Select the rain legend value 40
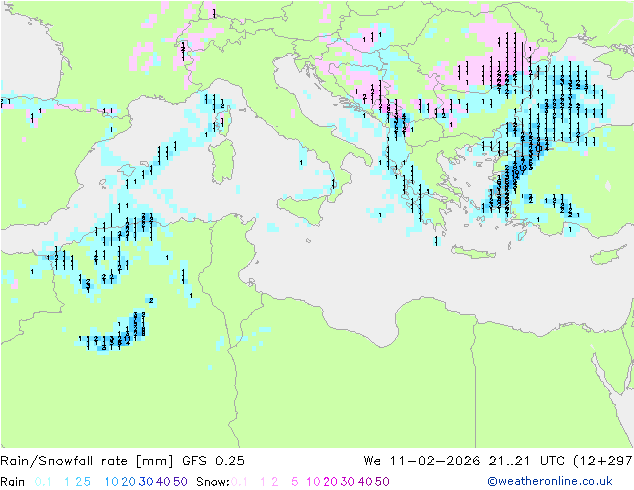The height and width of the screenshot is (490, 634). click(163, 482)
